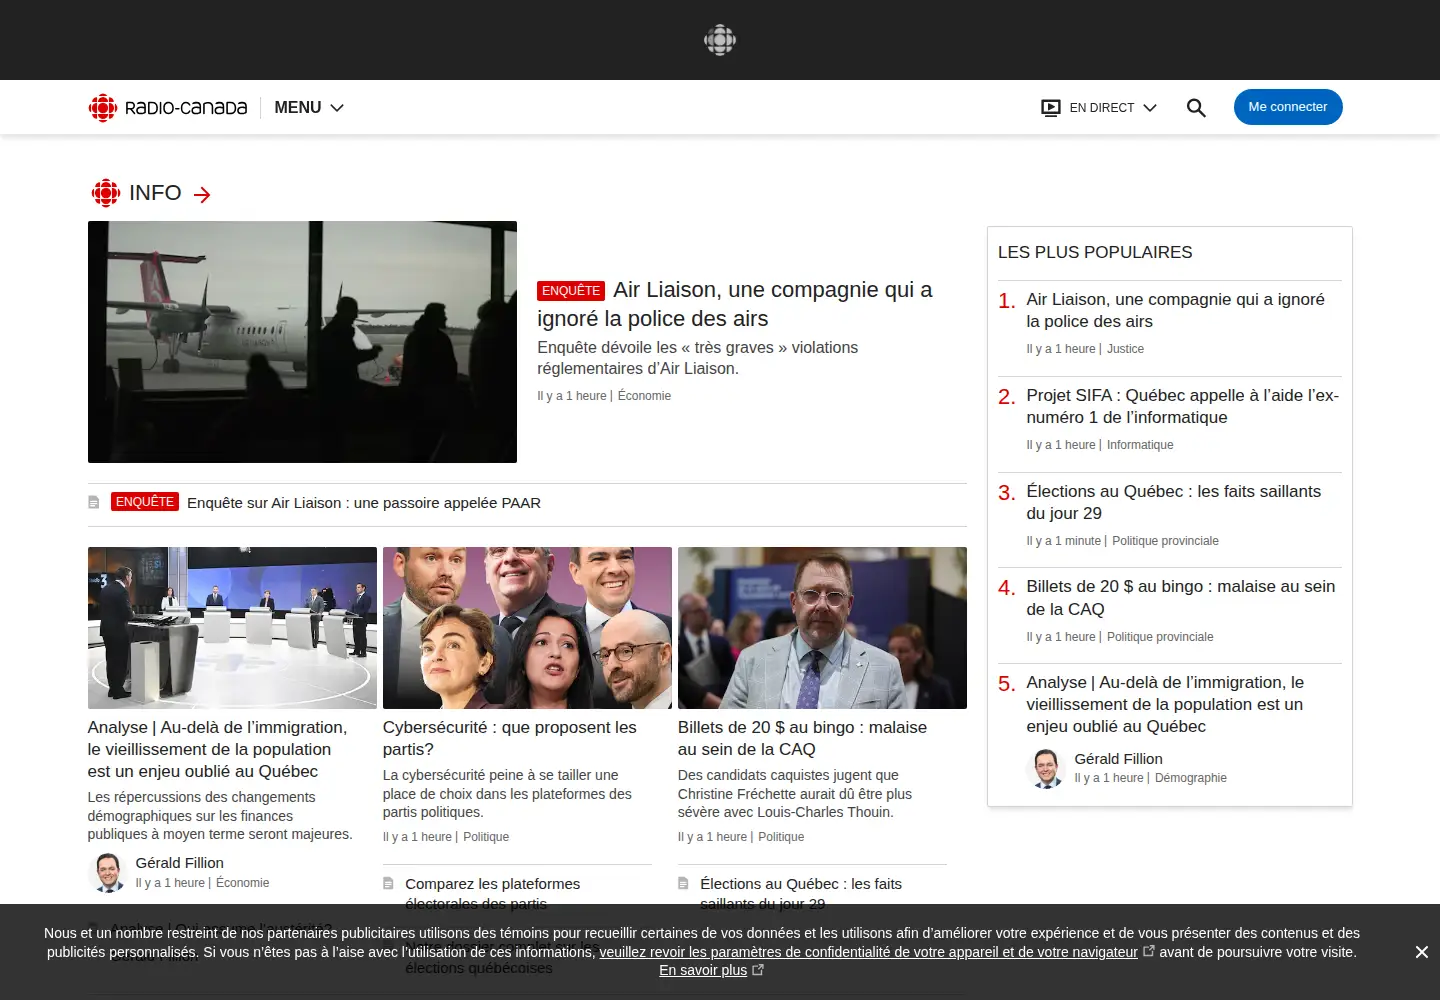1440x1000 pixels.
Task: Open Élections au Québec faits saillants under Billets card
Action: (x=801, y=894)
